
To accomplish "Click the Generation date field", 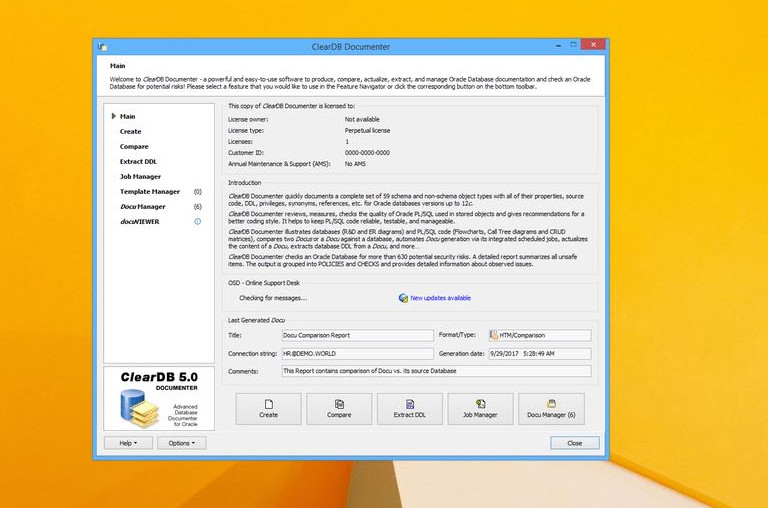I will 540,354.
